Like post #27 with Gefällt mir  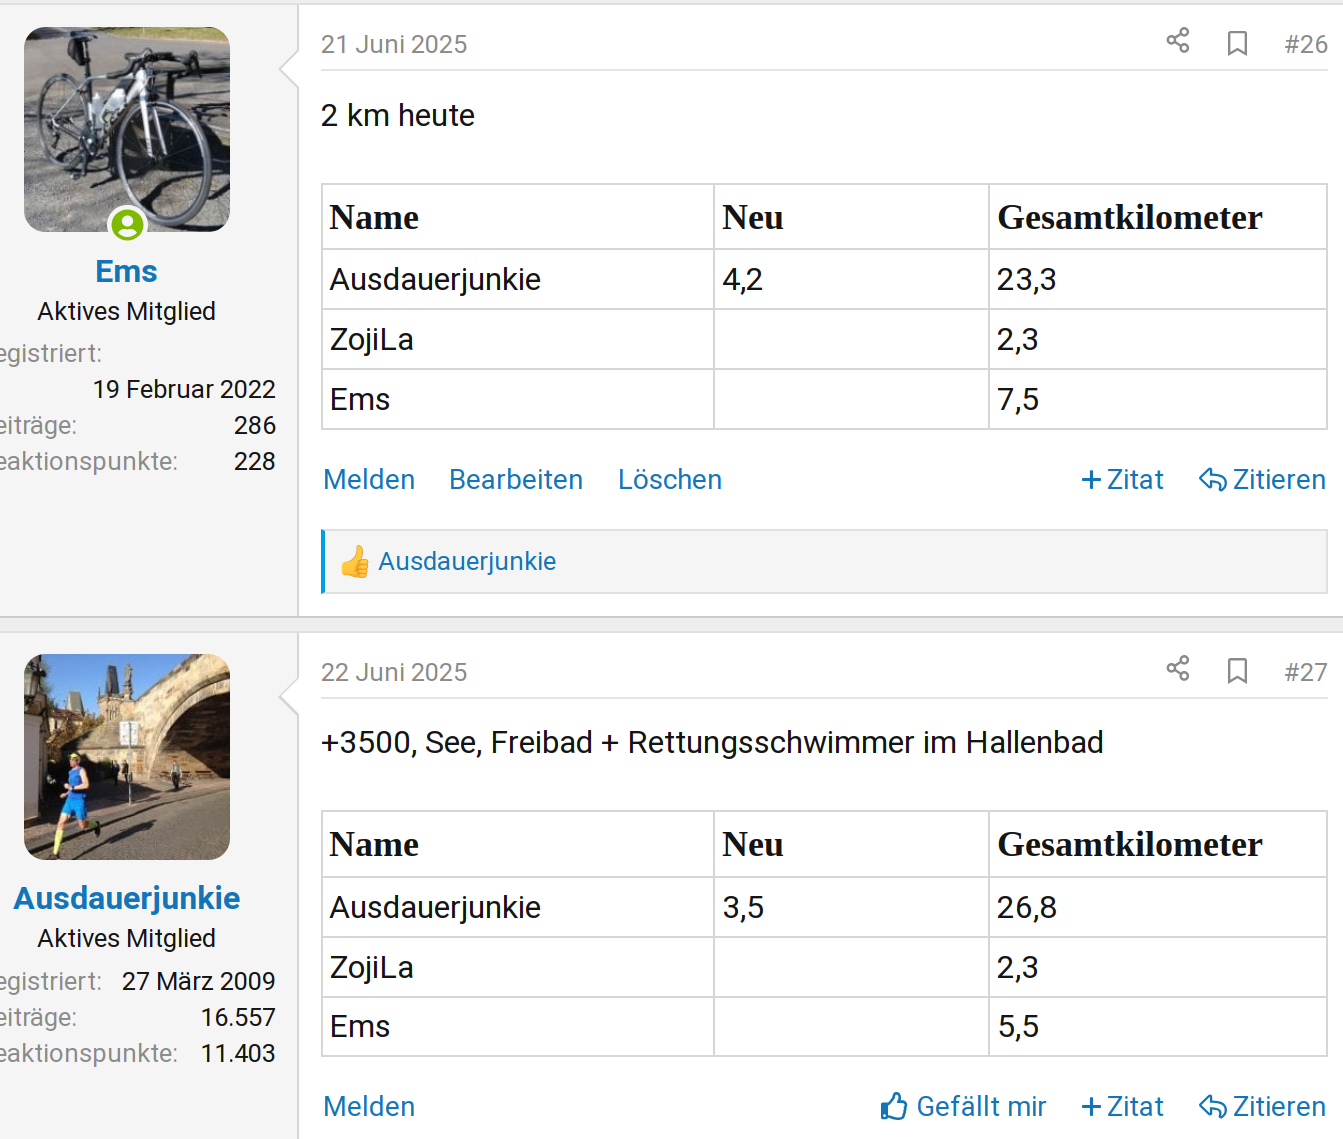963,1106
